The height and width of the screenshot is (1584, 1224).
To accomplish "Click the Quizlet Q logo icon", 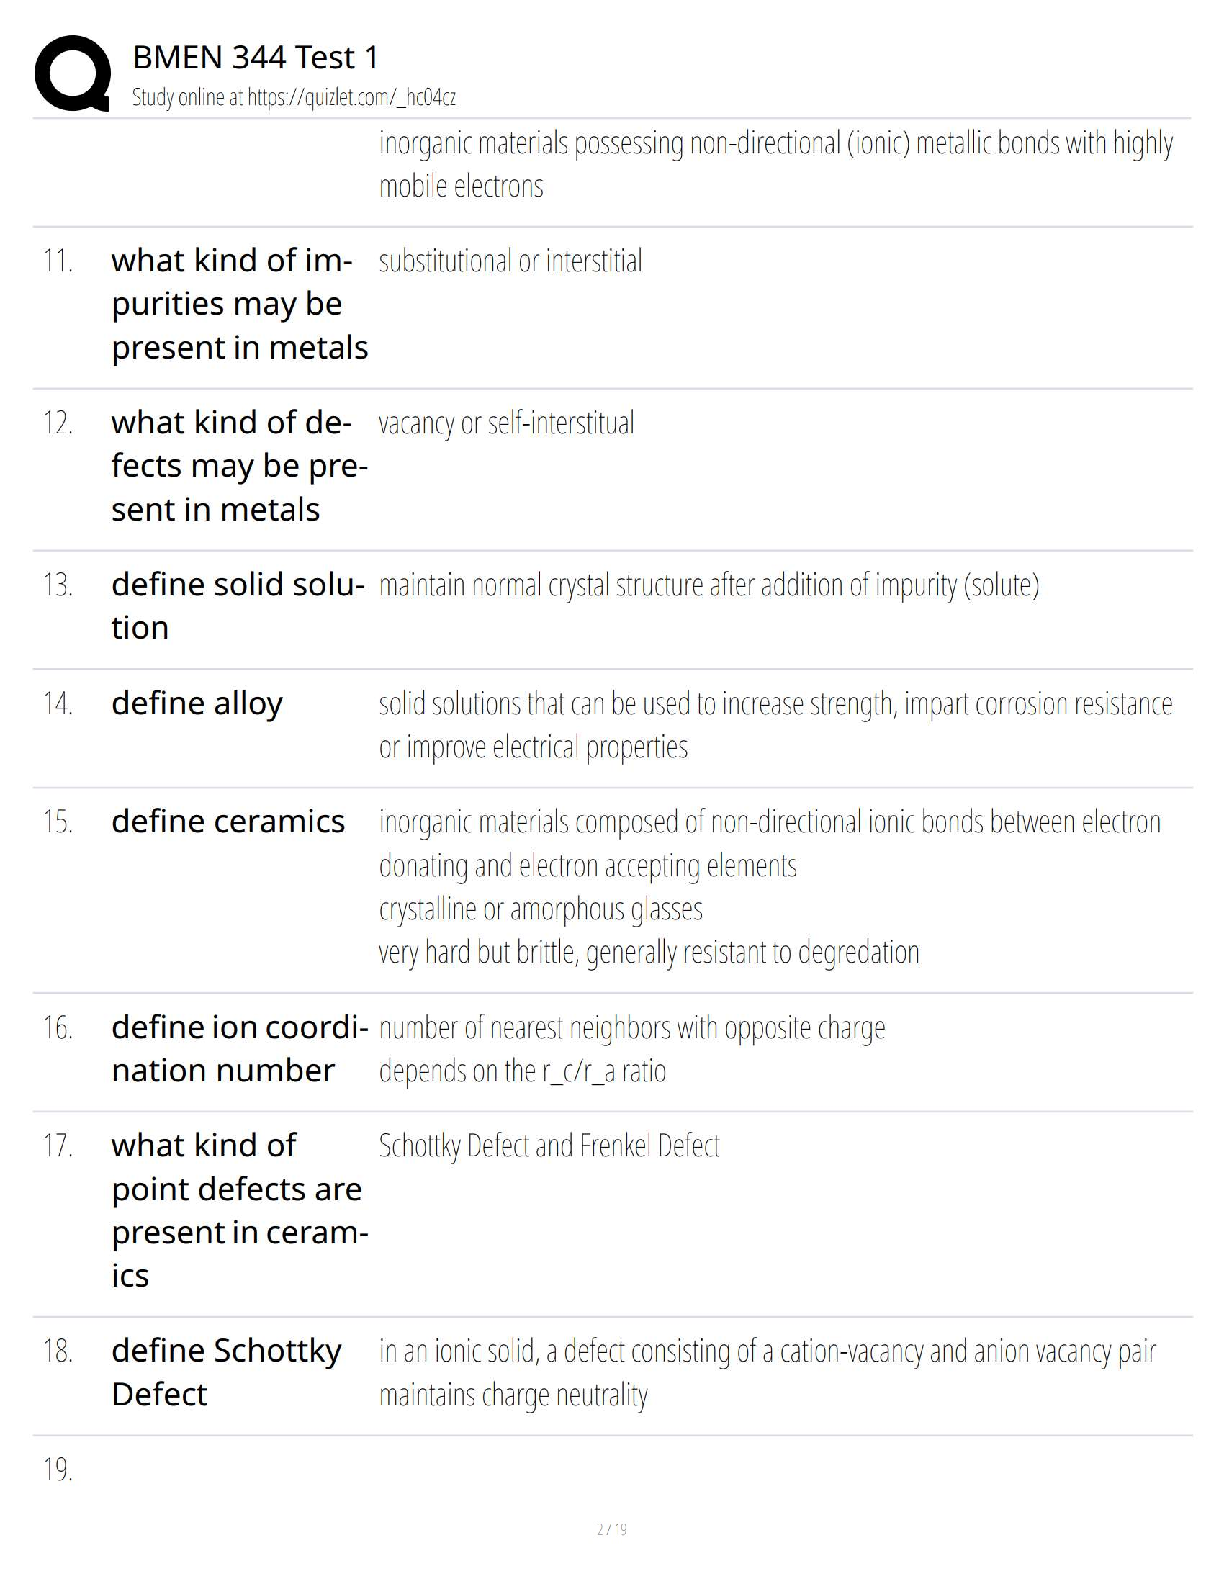I will coord(72,73).
